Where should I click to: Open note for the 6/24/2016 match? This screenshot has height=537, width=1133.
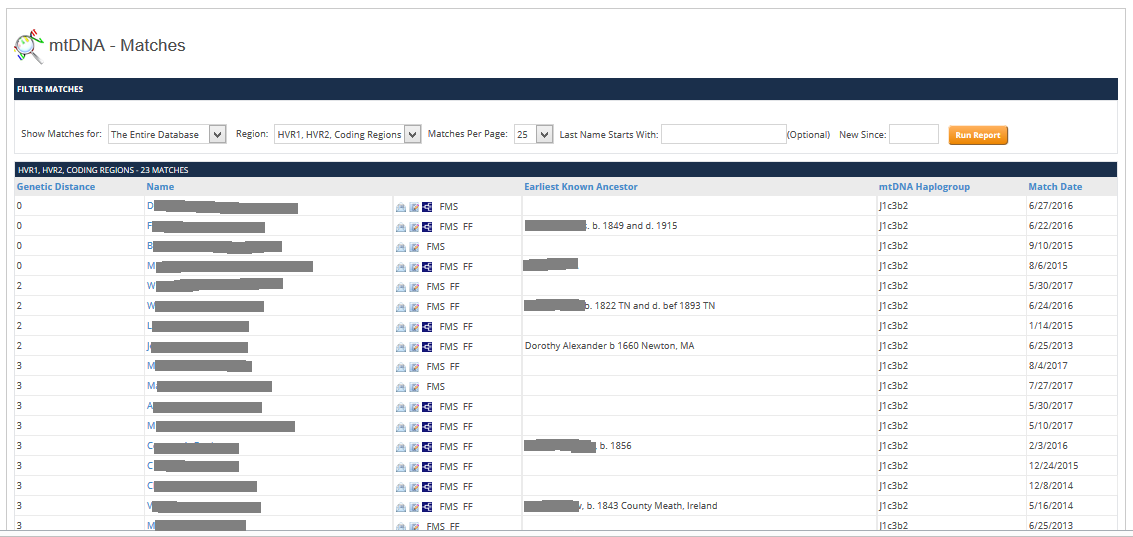[414, 307]
